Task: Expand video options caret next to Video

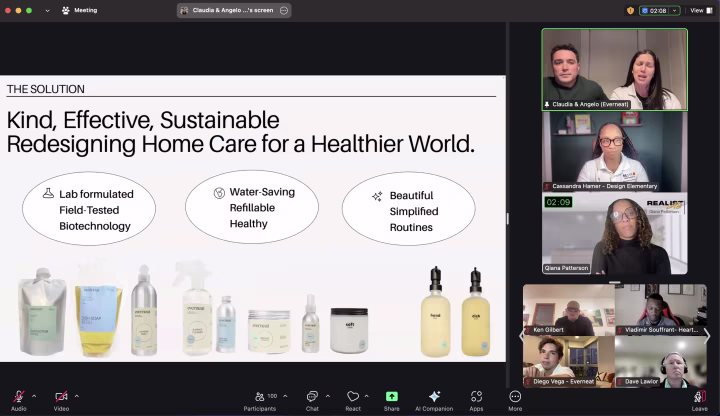Action: coord(77,396)
